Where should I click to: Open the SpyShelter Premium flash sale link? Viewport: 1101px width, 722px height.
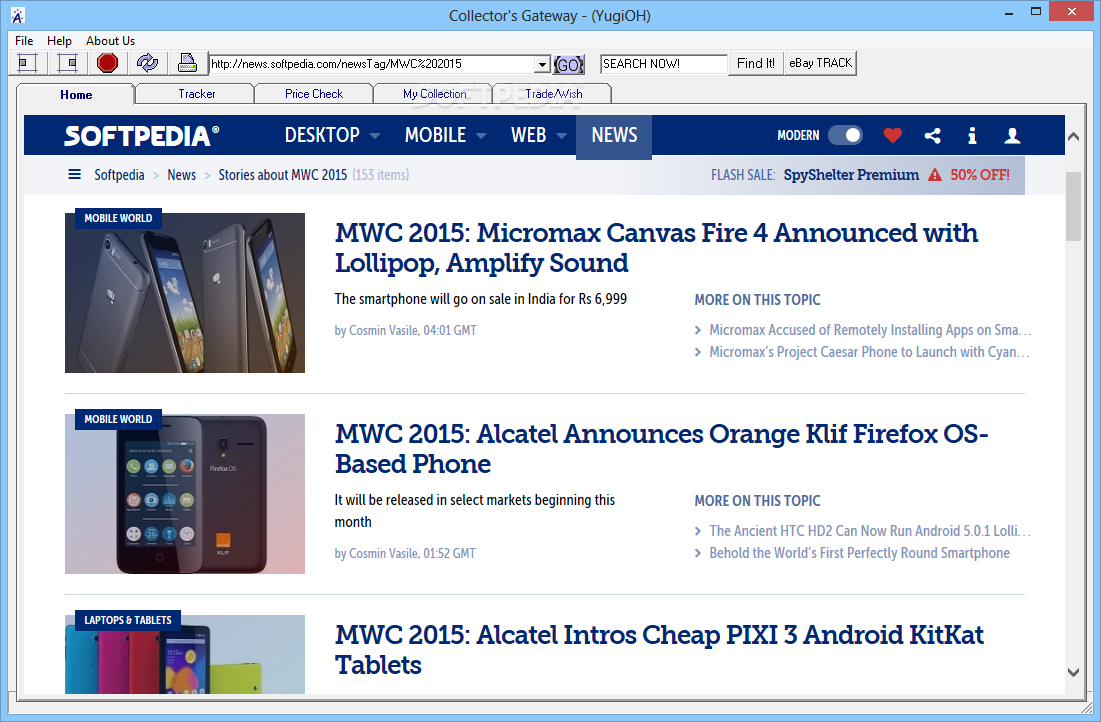851,175
